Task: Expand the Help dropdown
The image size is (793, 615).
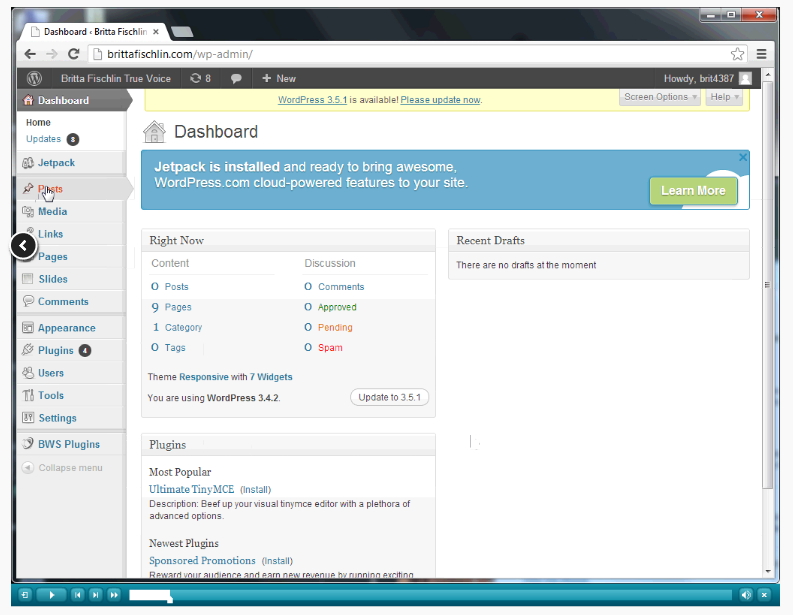Action: [724, 97]
